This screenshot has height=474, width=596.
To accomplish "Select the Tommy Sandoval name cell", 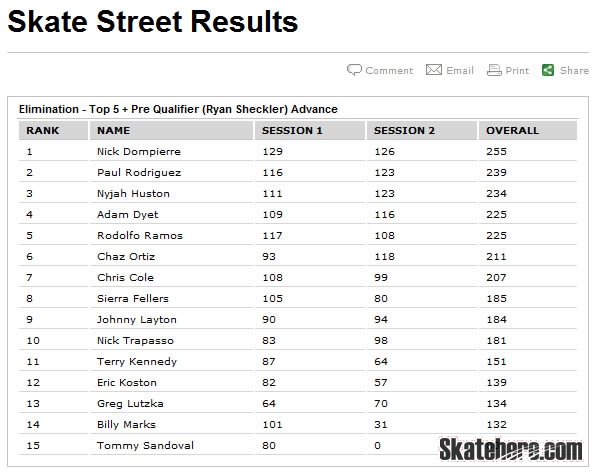I will coord(145,445).
